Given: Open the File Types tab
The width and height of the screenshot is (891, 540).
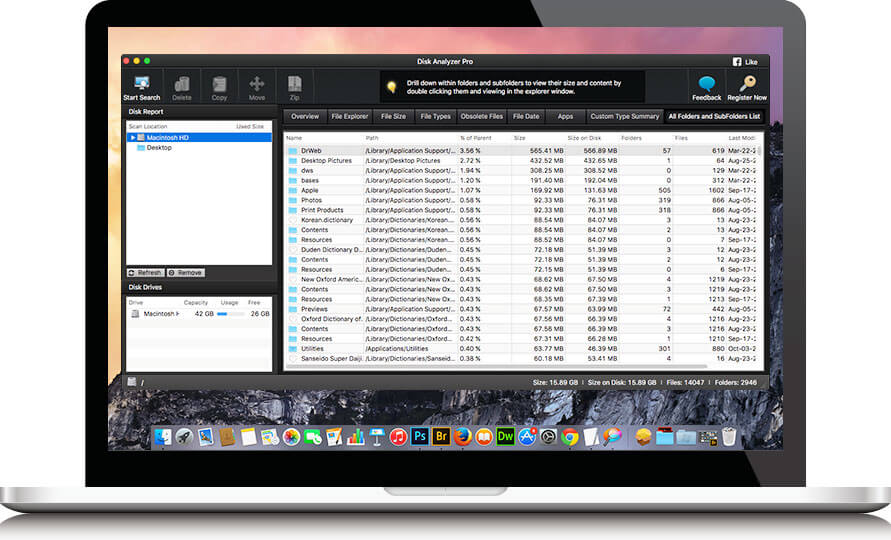Looking at the screenshot, I should (x=435, y=117).
